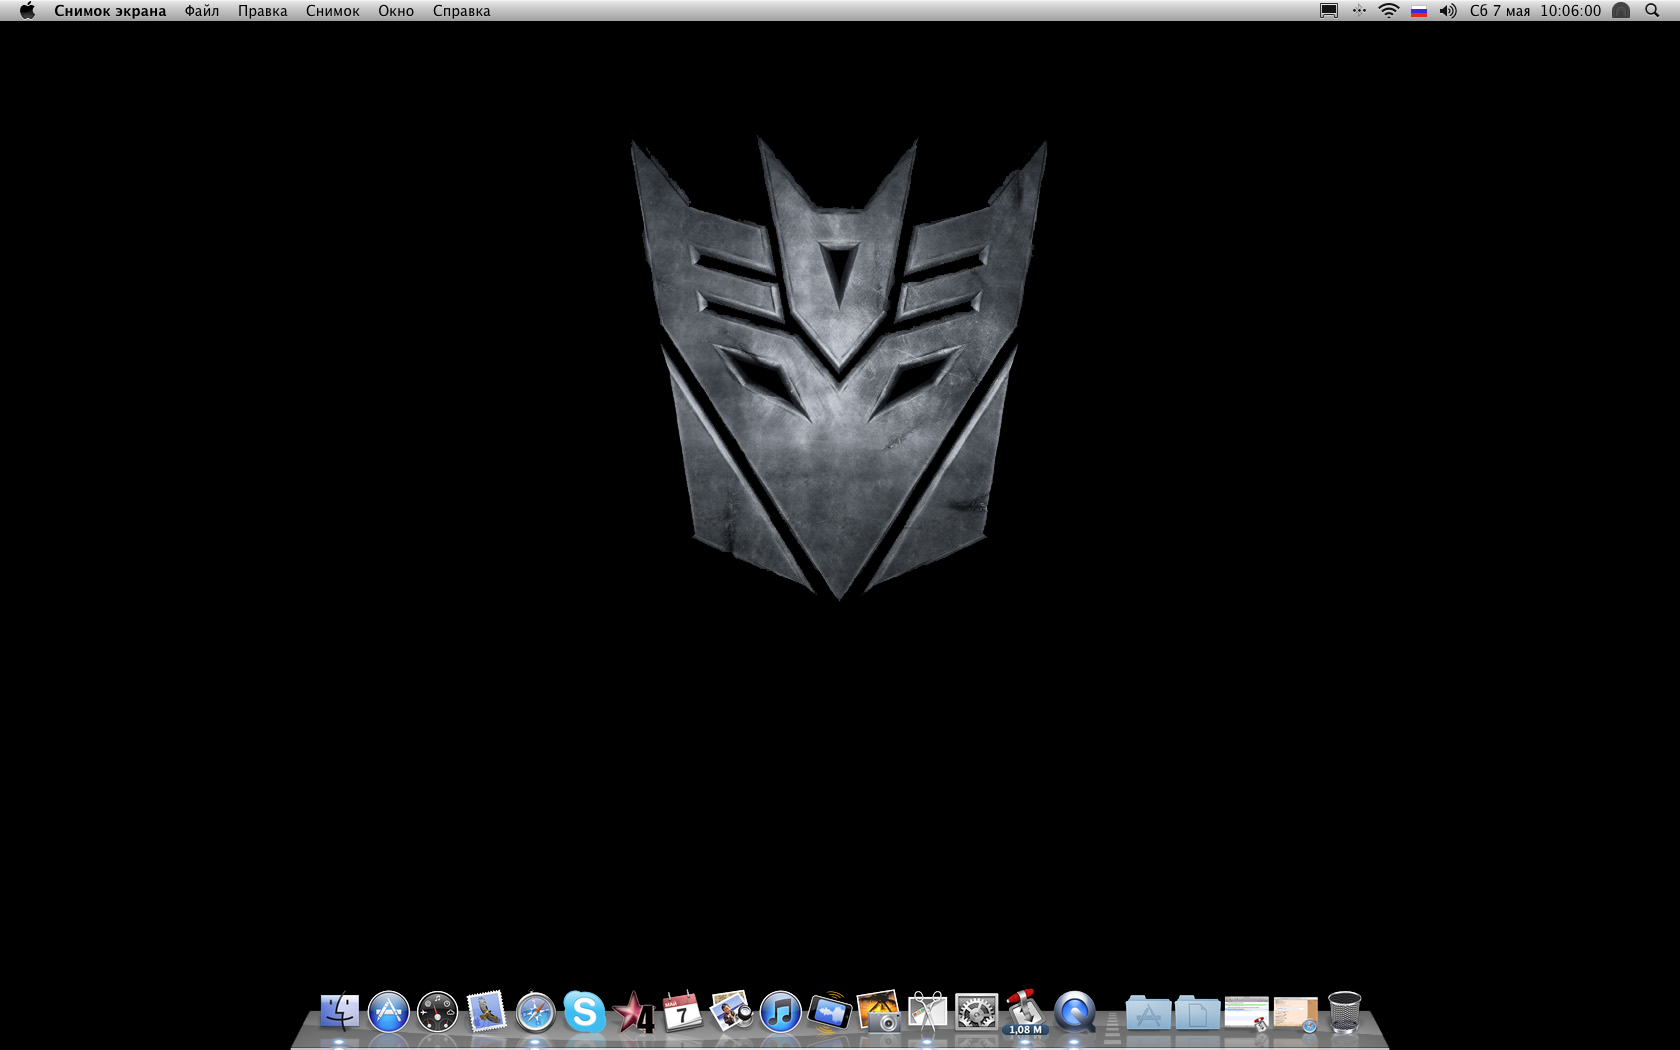Open the volume control in menu bar
1680x1050 pixels.
point(1448,11)
